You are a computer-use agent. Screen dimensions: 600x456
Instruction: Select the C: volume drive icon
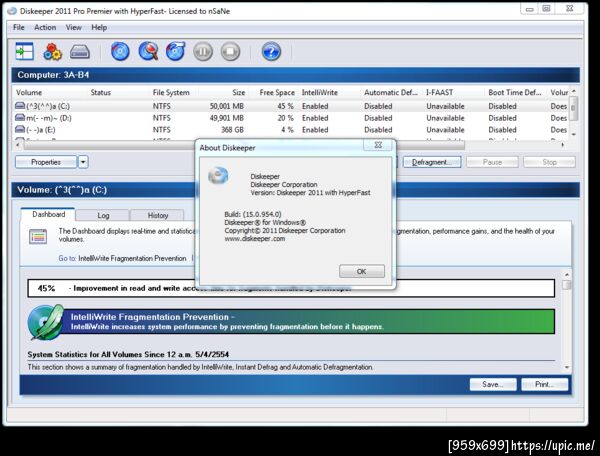click(x=20, y=106)
